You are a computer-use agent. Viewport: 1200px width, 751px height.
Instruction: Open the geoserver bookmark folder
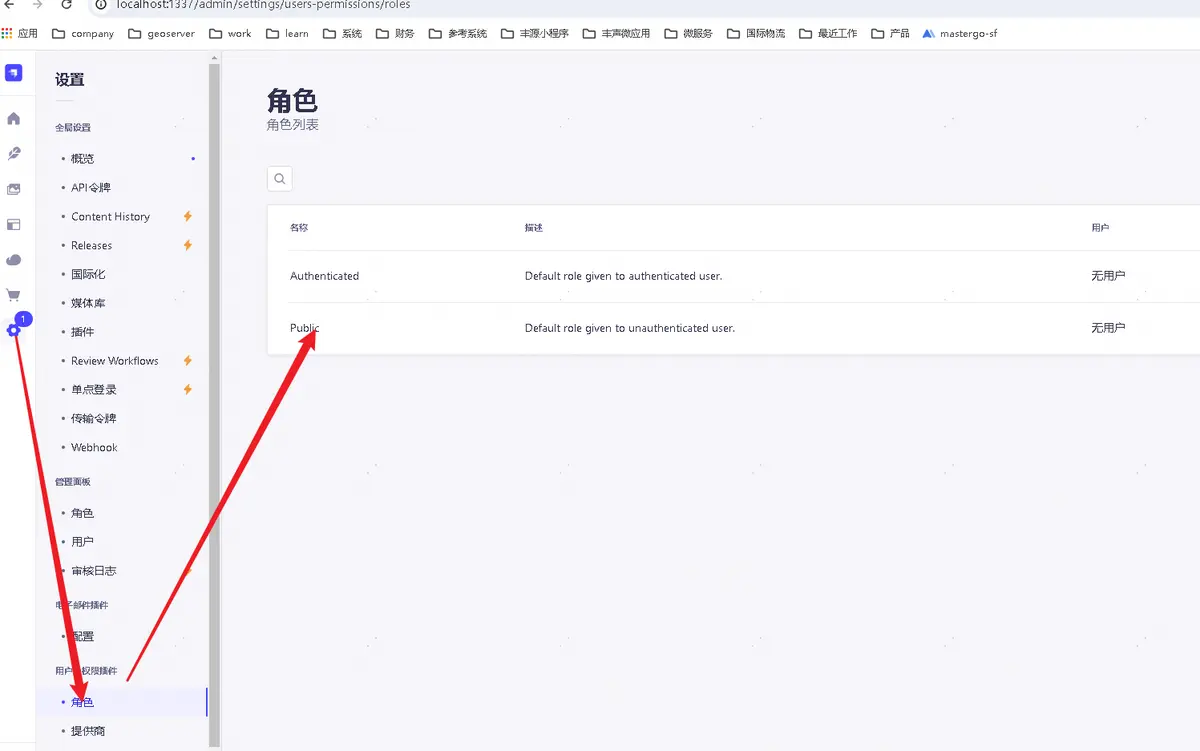click(162, 33)
